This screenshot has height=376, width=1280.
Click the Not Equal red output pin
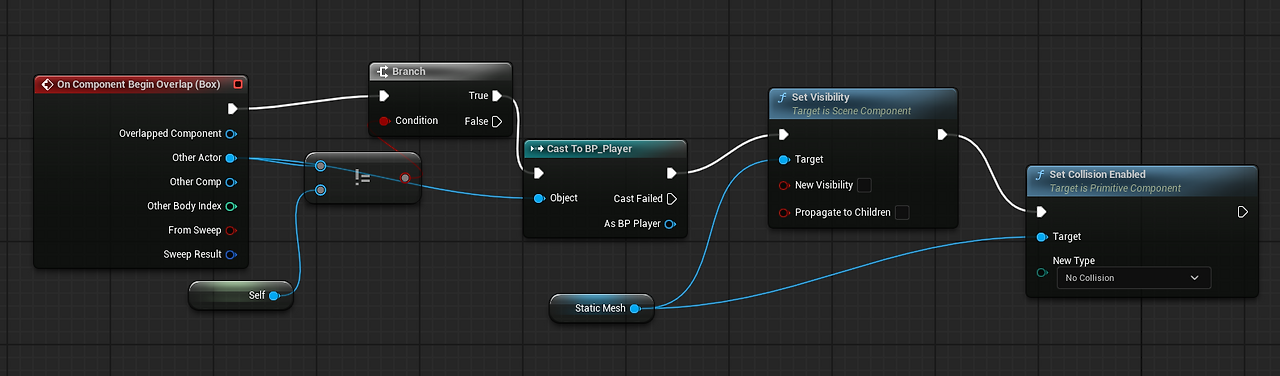405,178
